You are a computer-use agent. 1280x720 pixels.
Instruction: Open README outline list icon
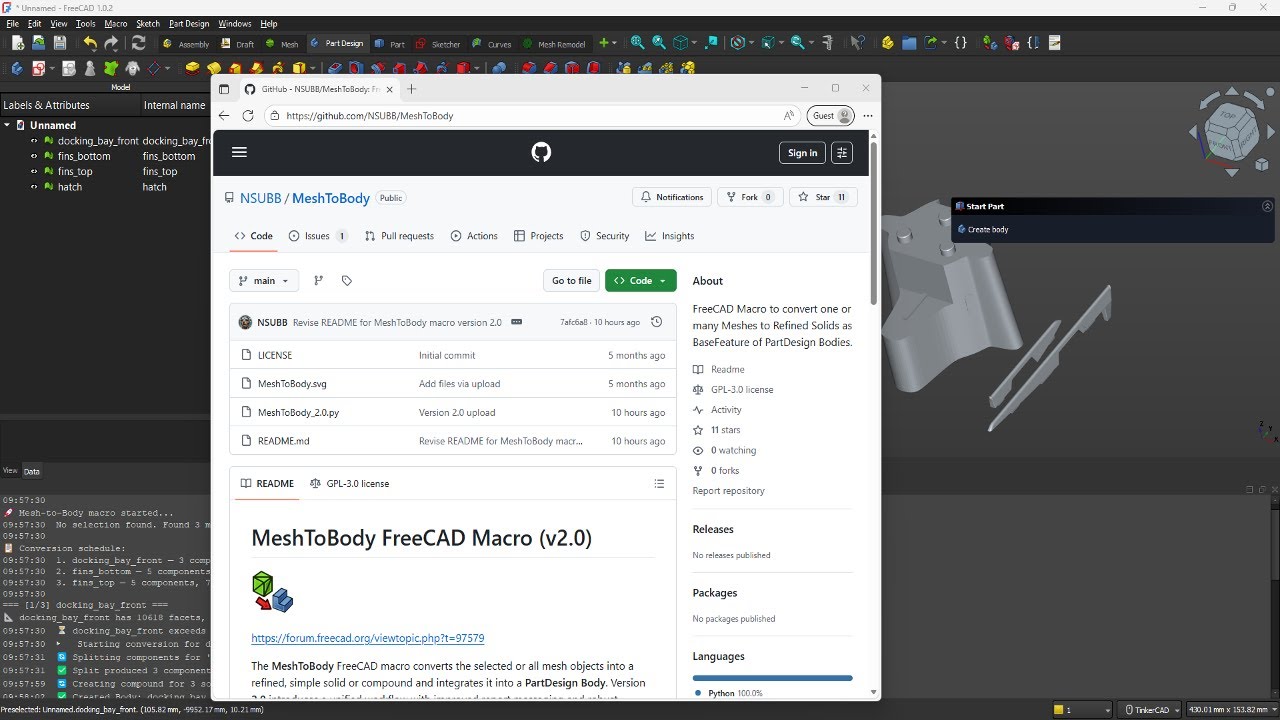click(659, 484)
